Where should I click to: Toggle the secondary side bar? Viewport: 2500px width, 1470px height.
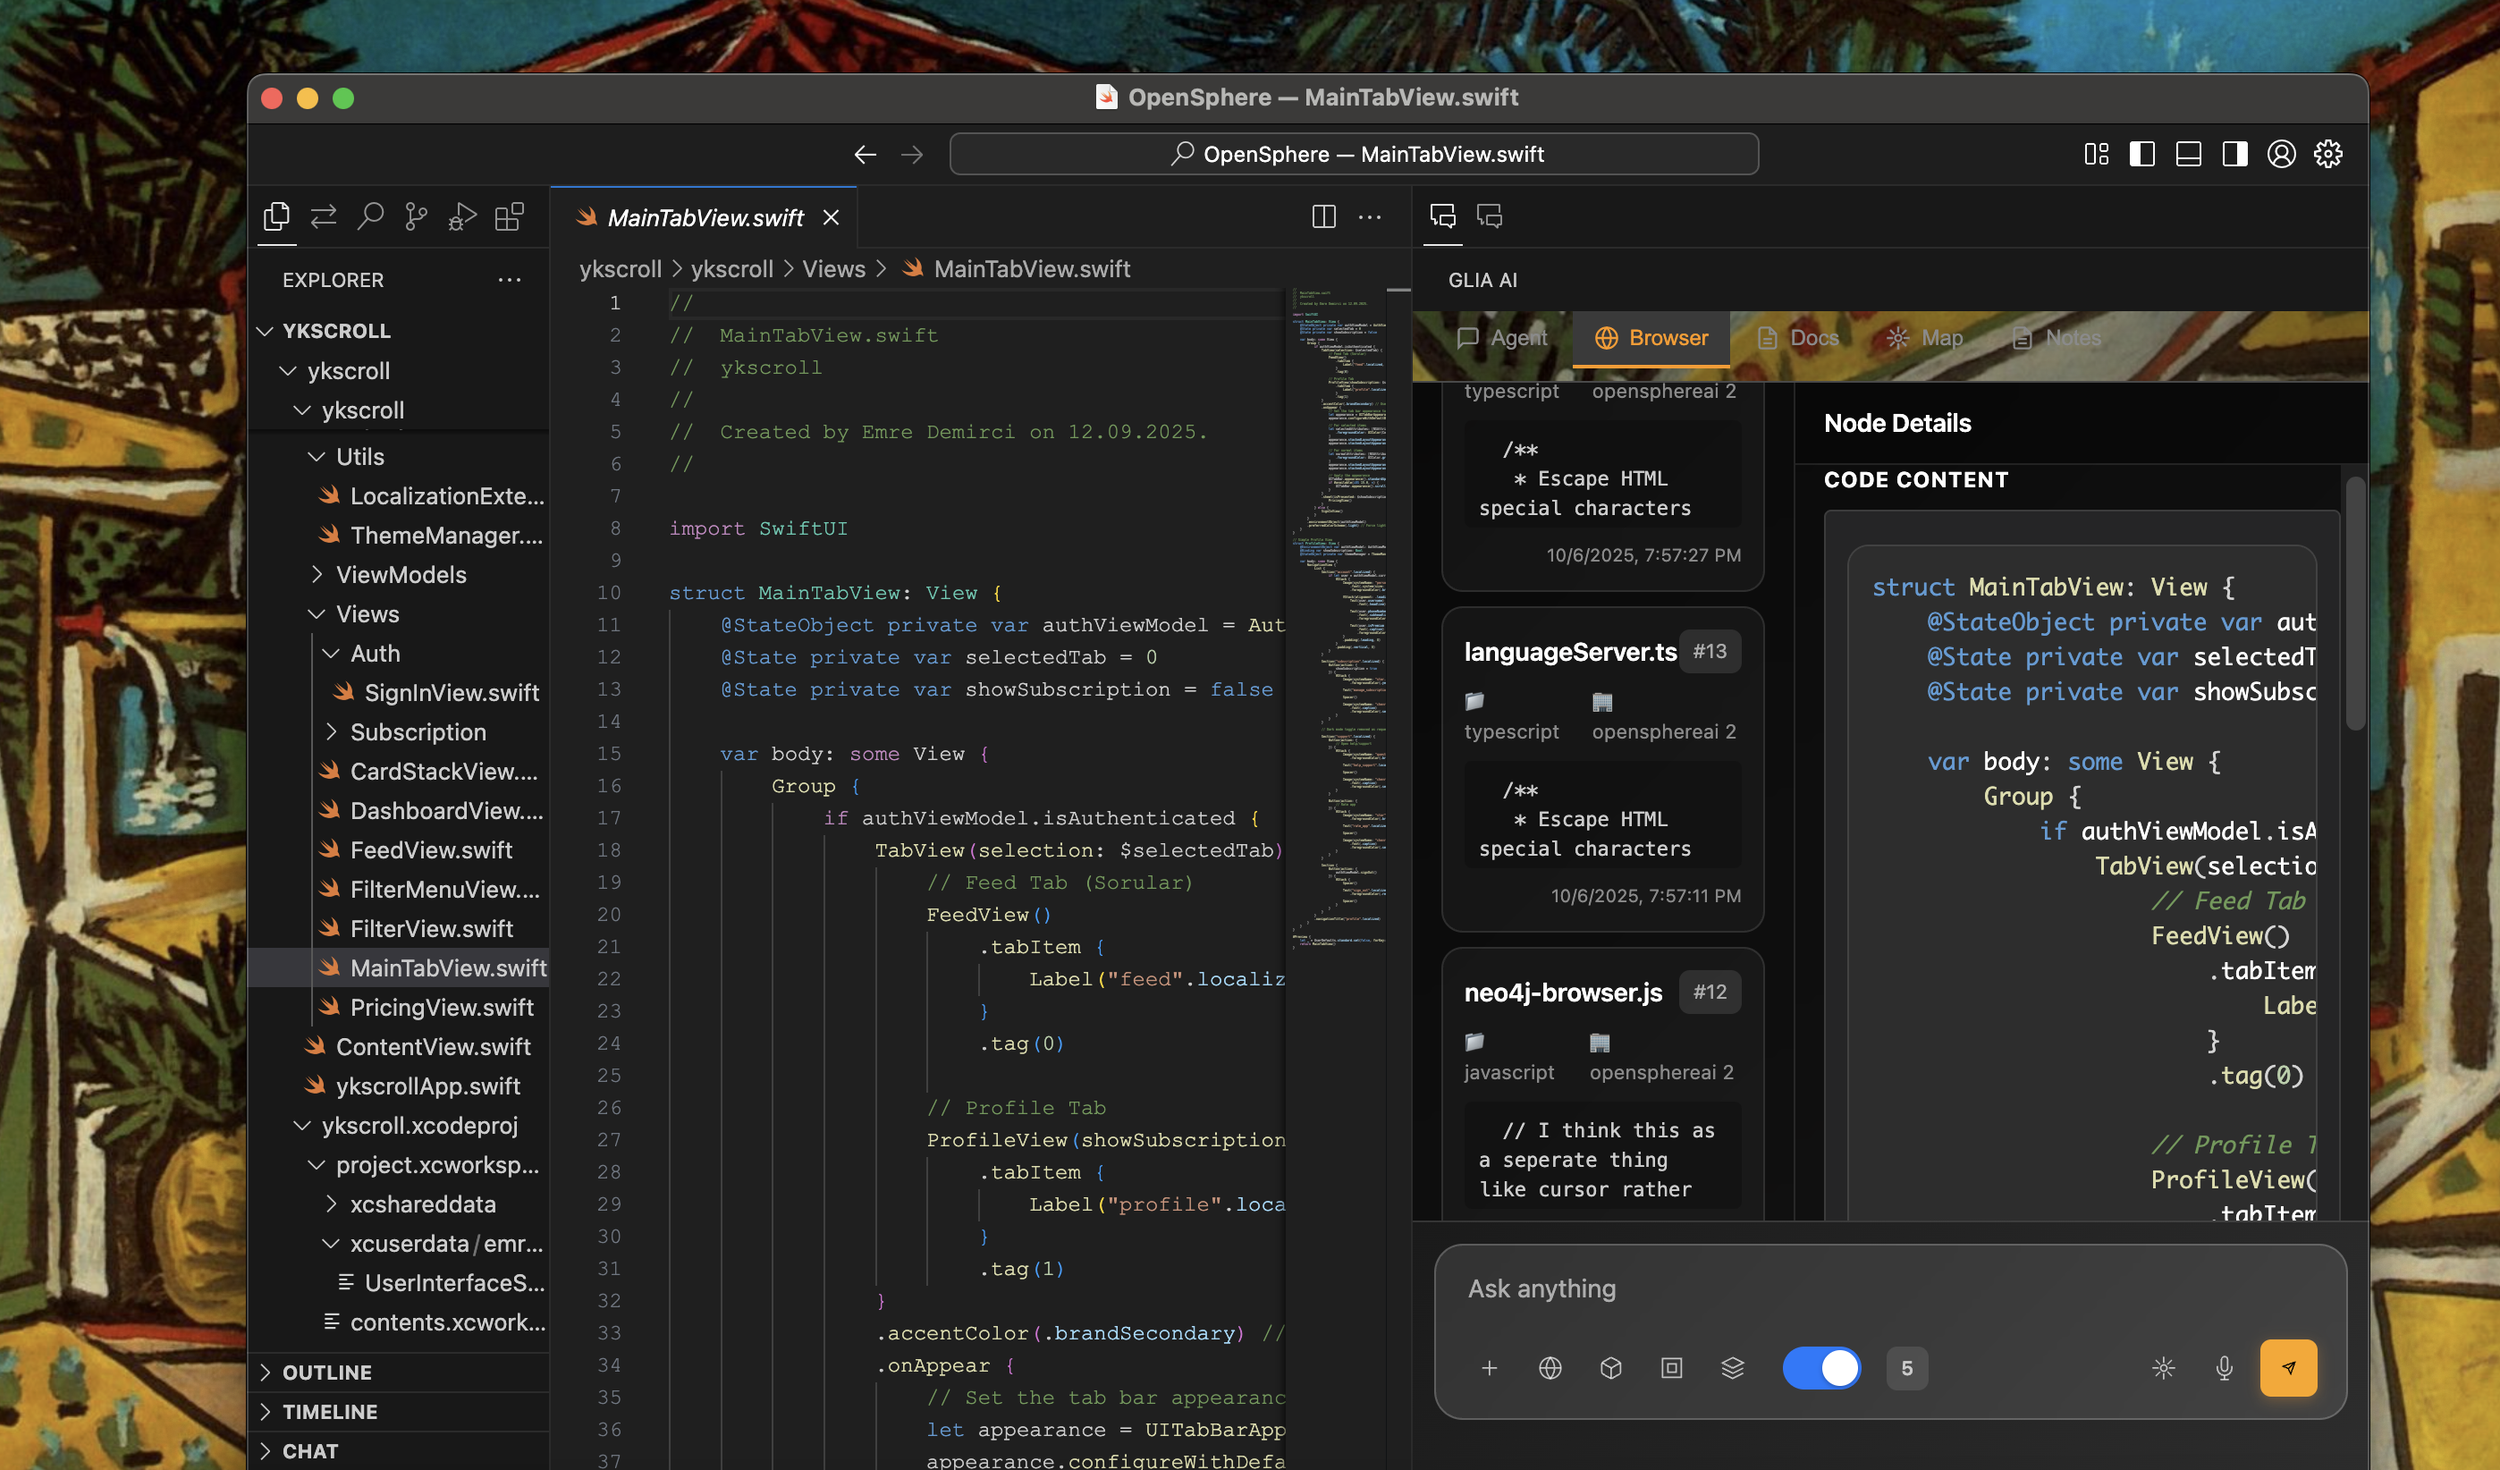pyautogui.click(x=2235, y=153)
